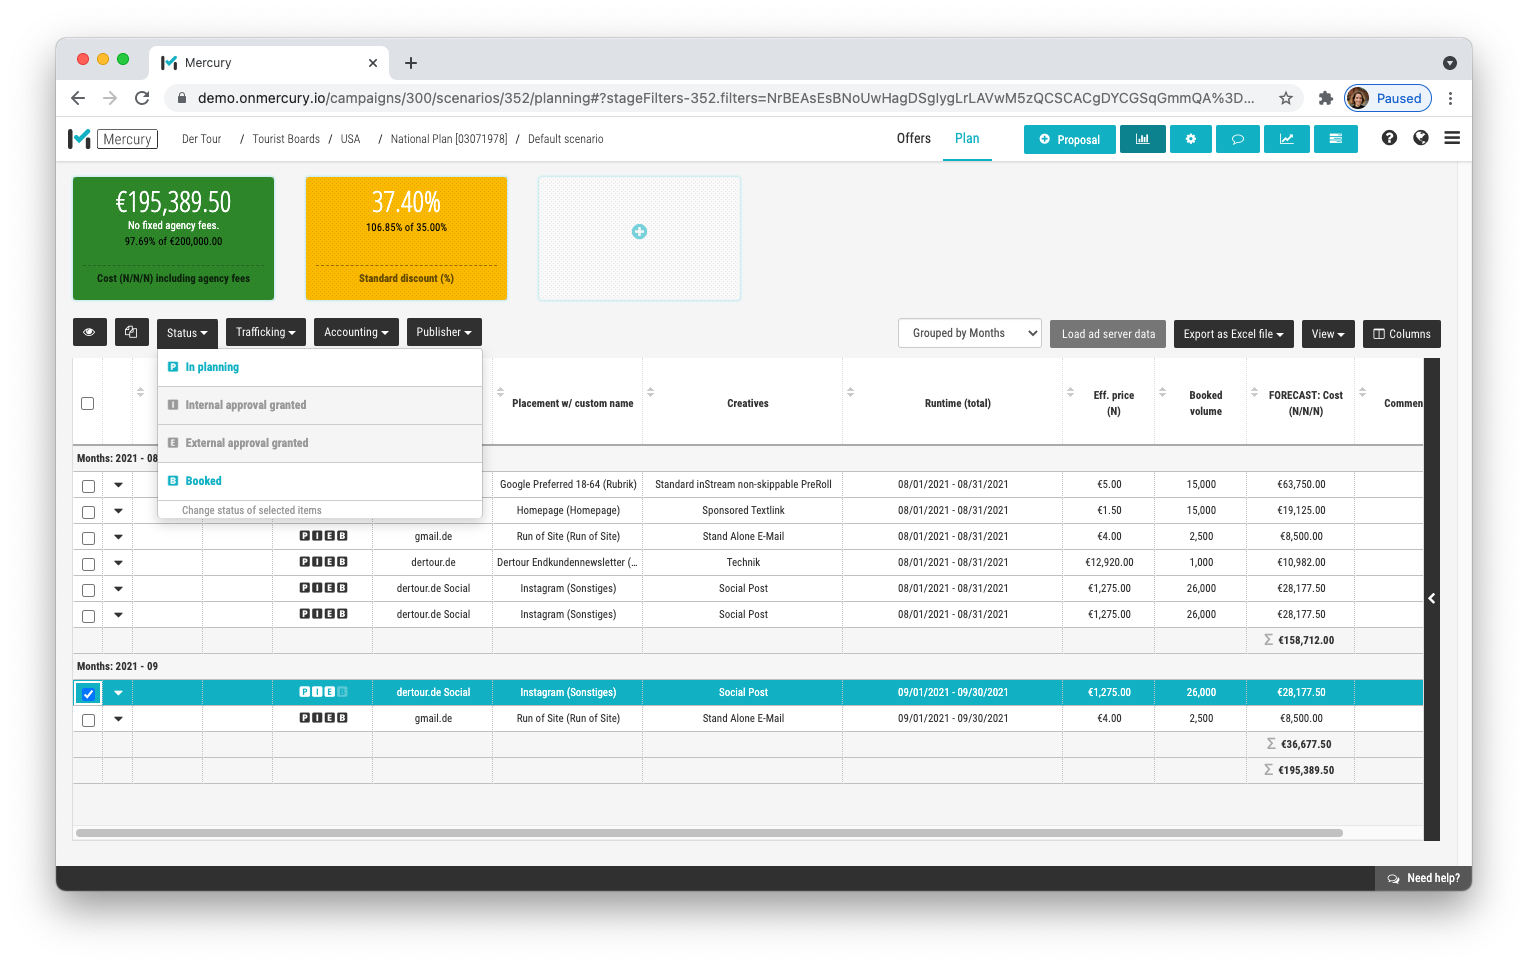Open the Trafficking dropdown
The width and height of the screenshot is (1528, 965).
265,331
